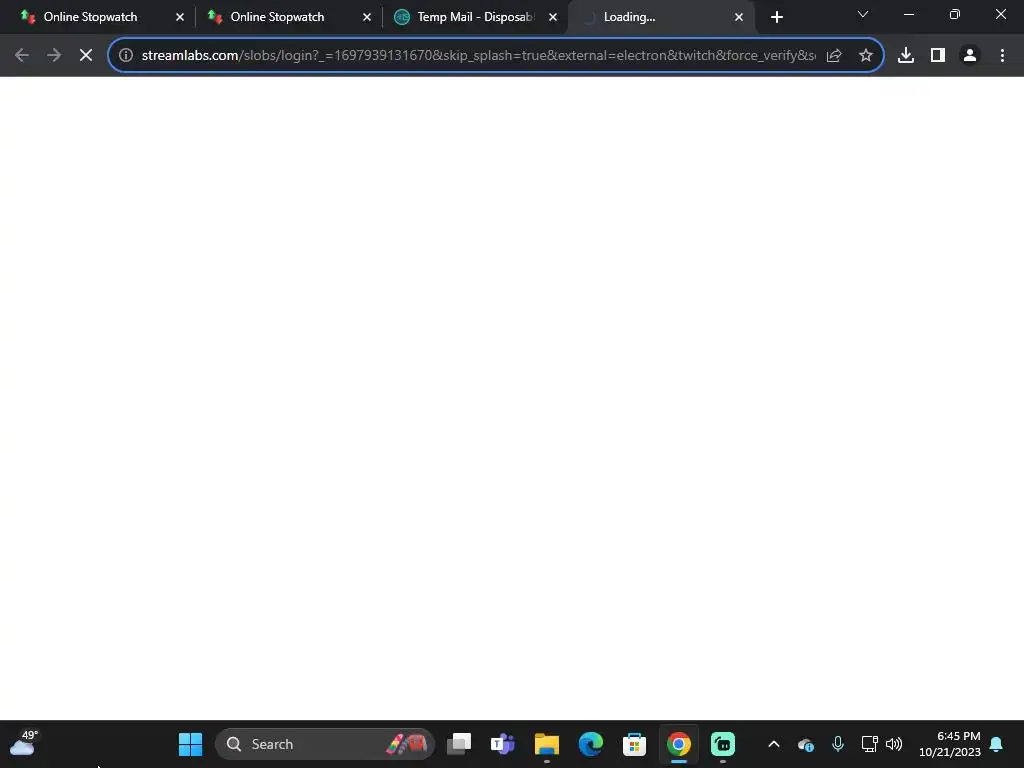The height and width of the screenshot is (768, 1024).
Task: Open Microsoft Edge from taskbar
Action: point(591,744)
